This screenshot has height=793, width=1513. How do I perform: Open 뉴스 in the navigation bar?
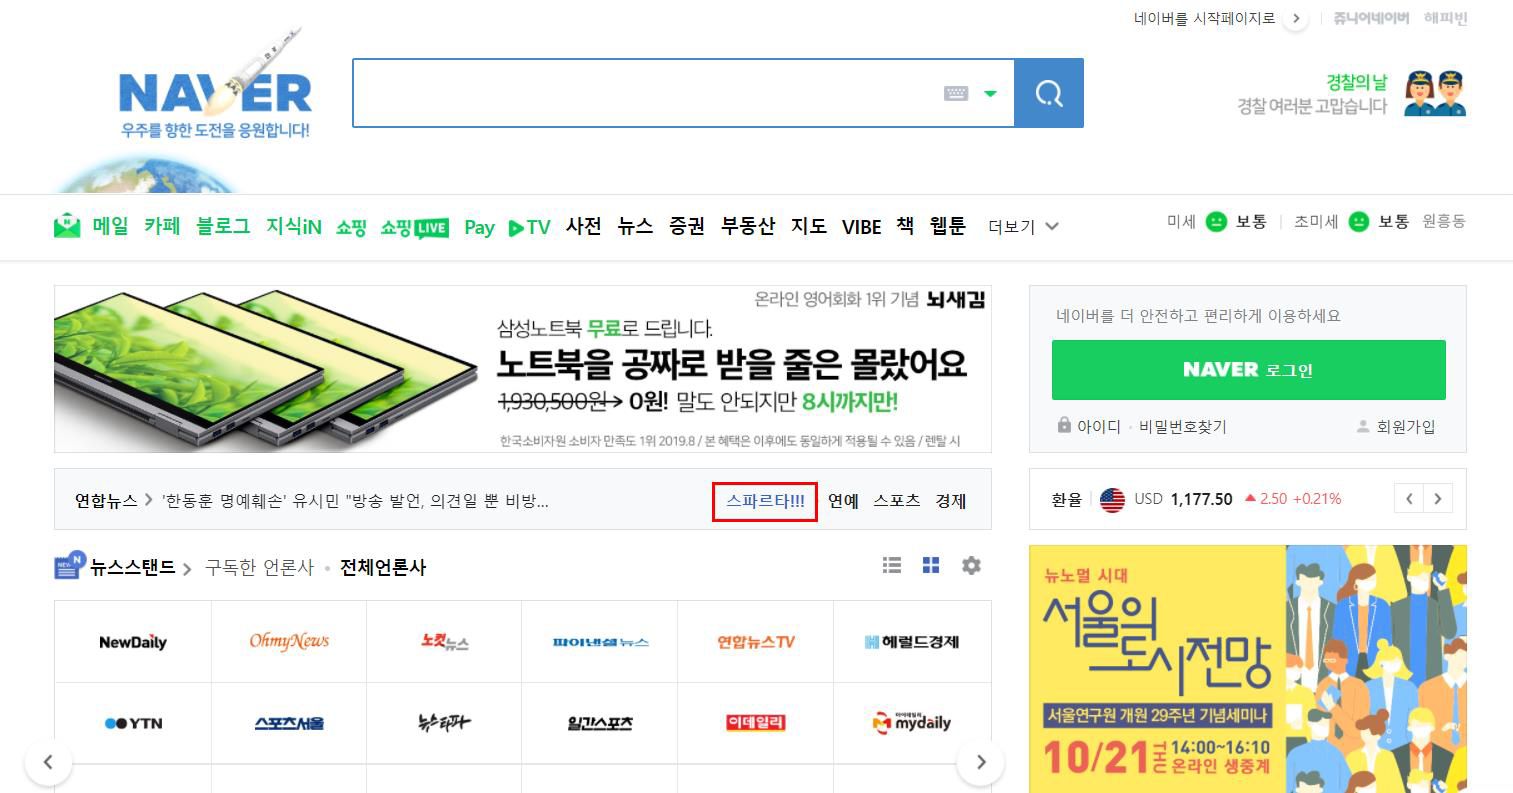pyautogui.click(x=635, y=227)
